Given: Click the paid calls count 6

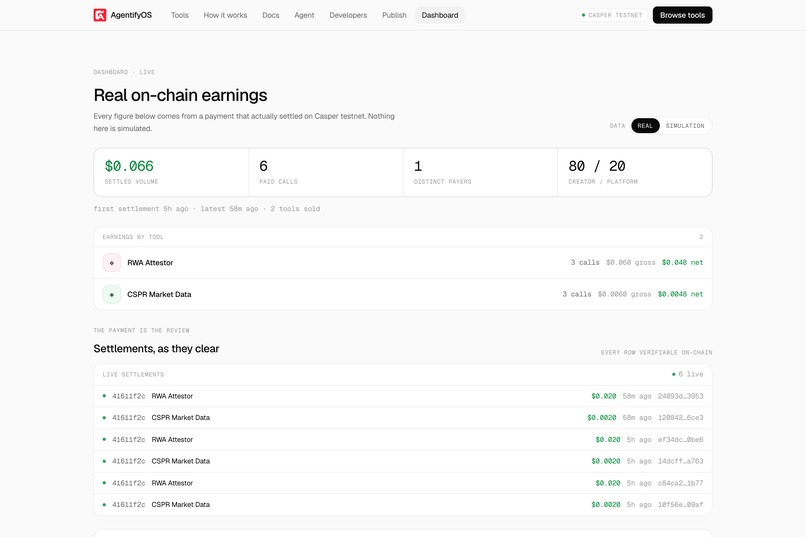Looking at the screenshot, I should (x=263, y=166).
